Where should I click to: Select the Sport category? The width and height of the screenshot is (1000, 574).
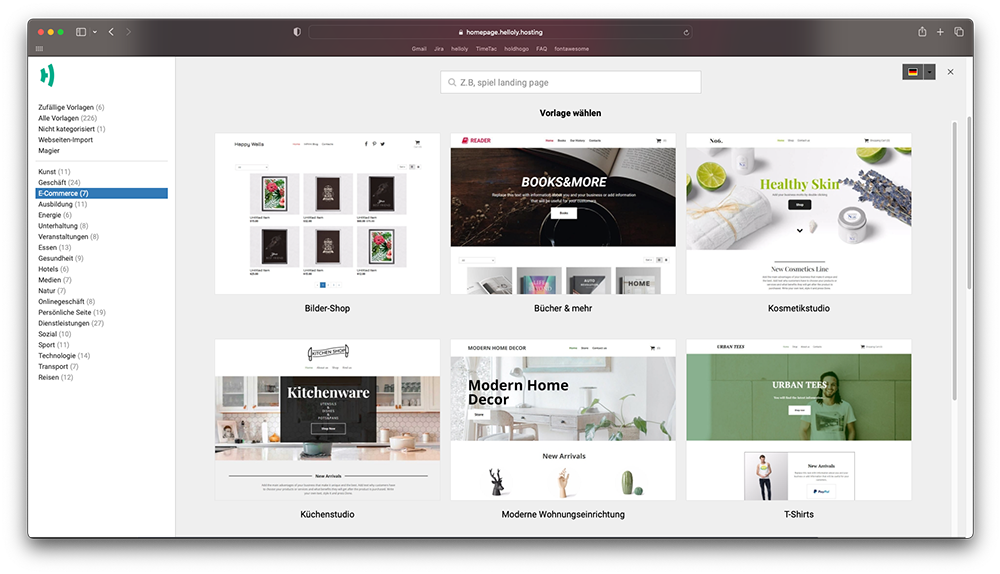click(x=54, y=345)
